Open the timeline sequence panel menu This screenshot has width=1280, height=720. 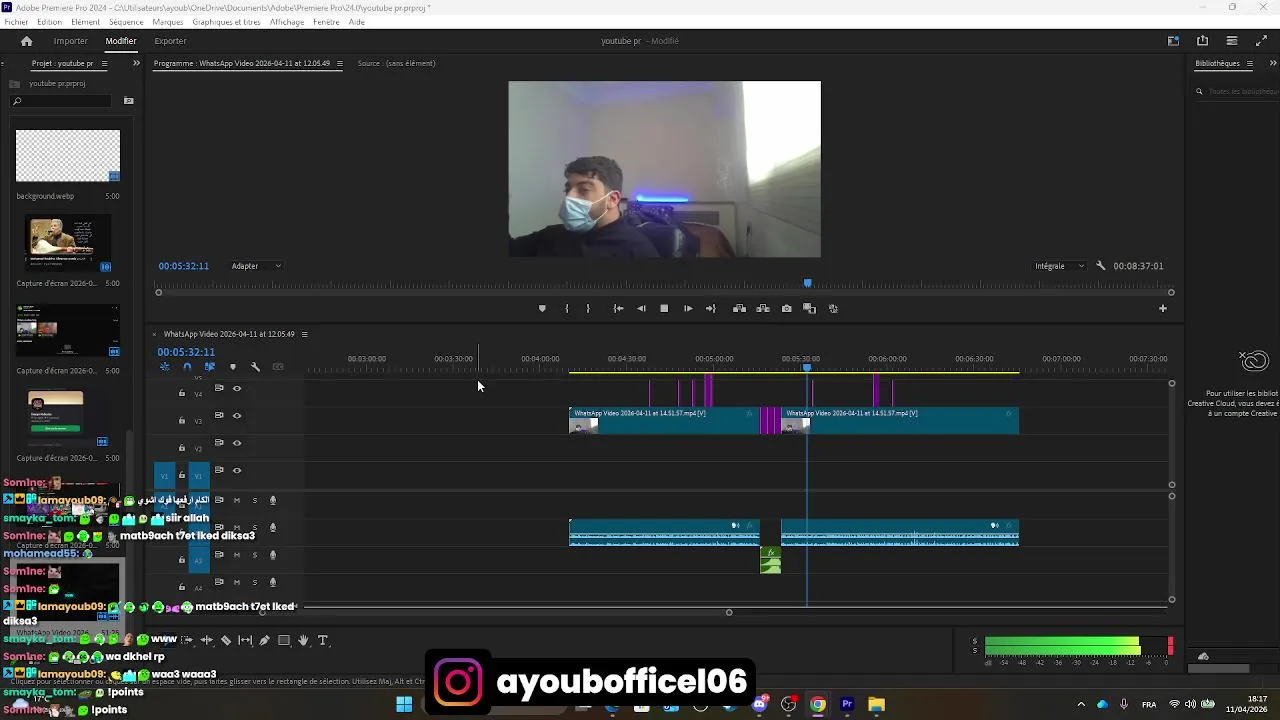coord(305,334)
